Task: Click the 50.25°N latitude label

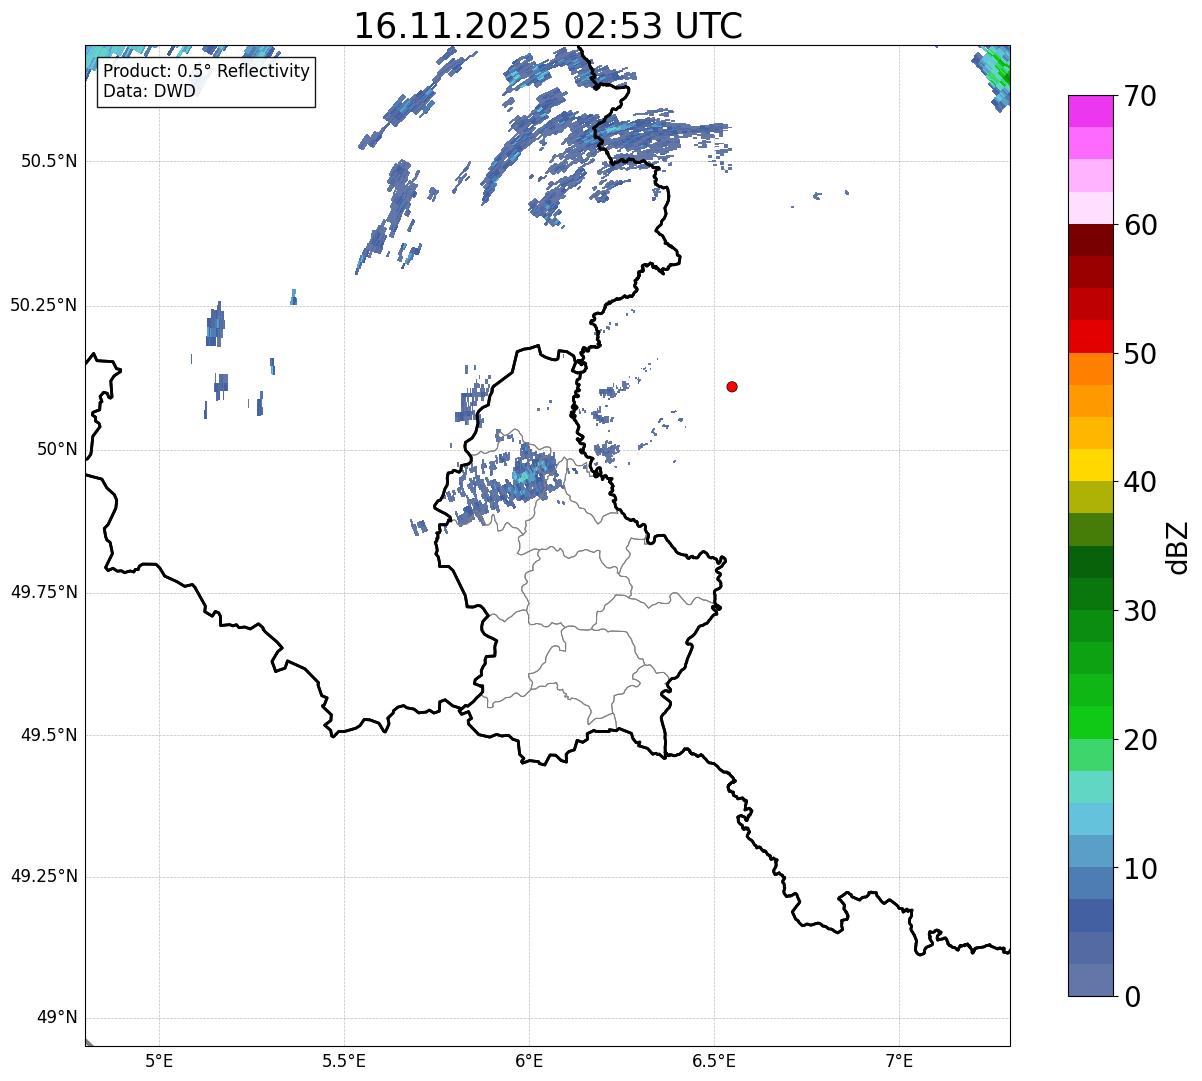Action: 44,306
